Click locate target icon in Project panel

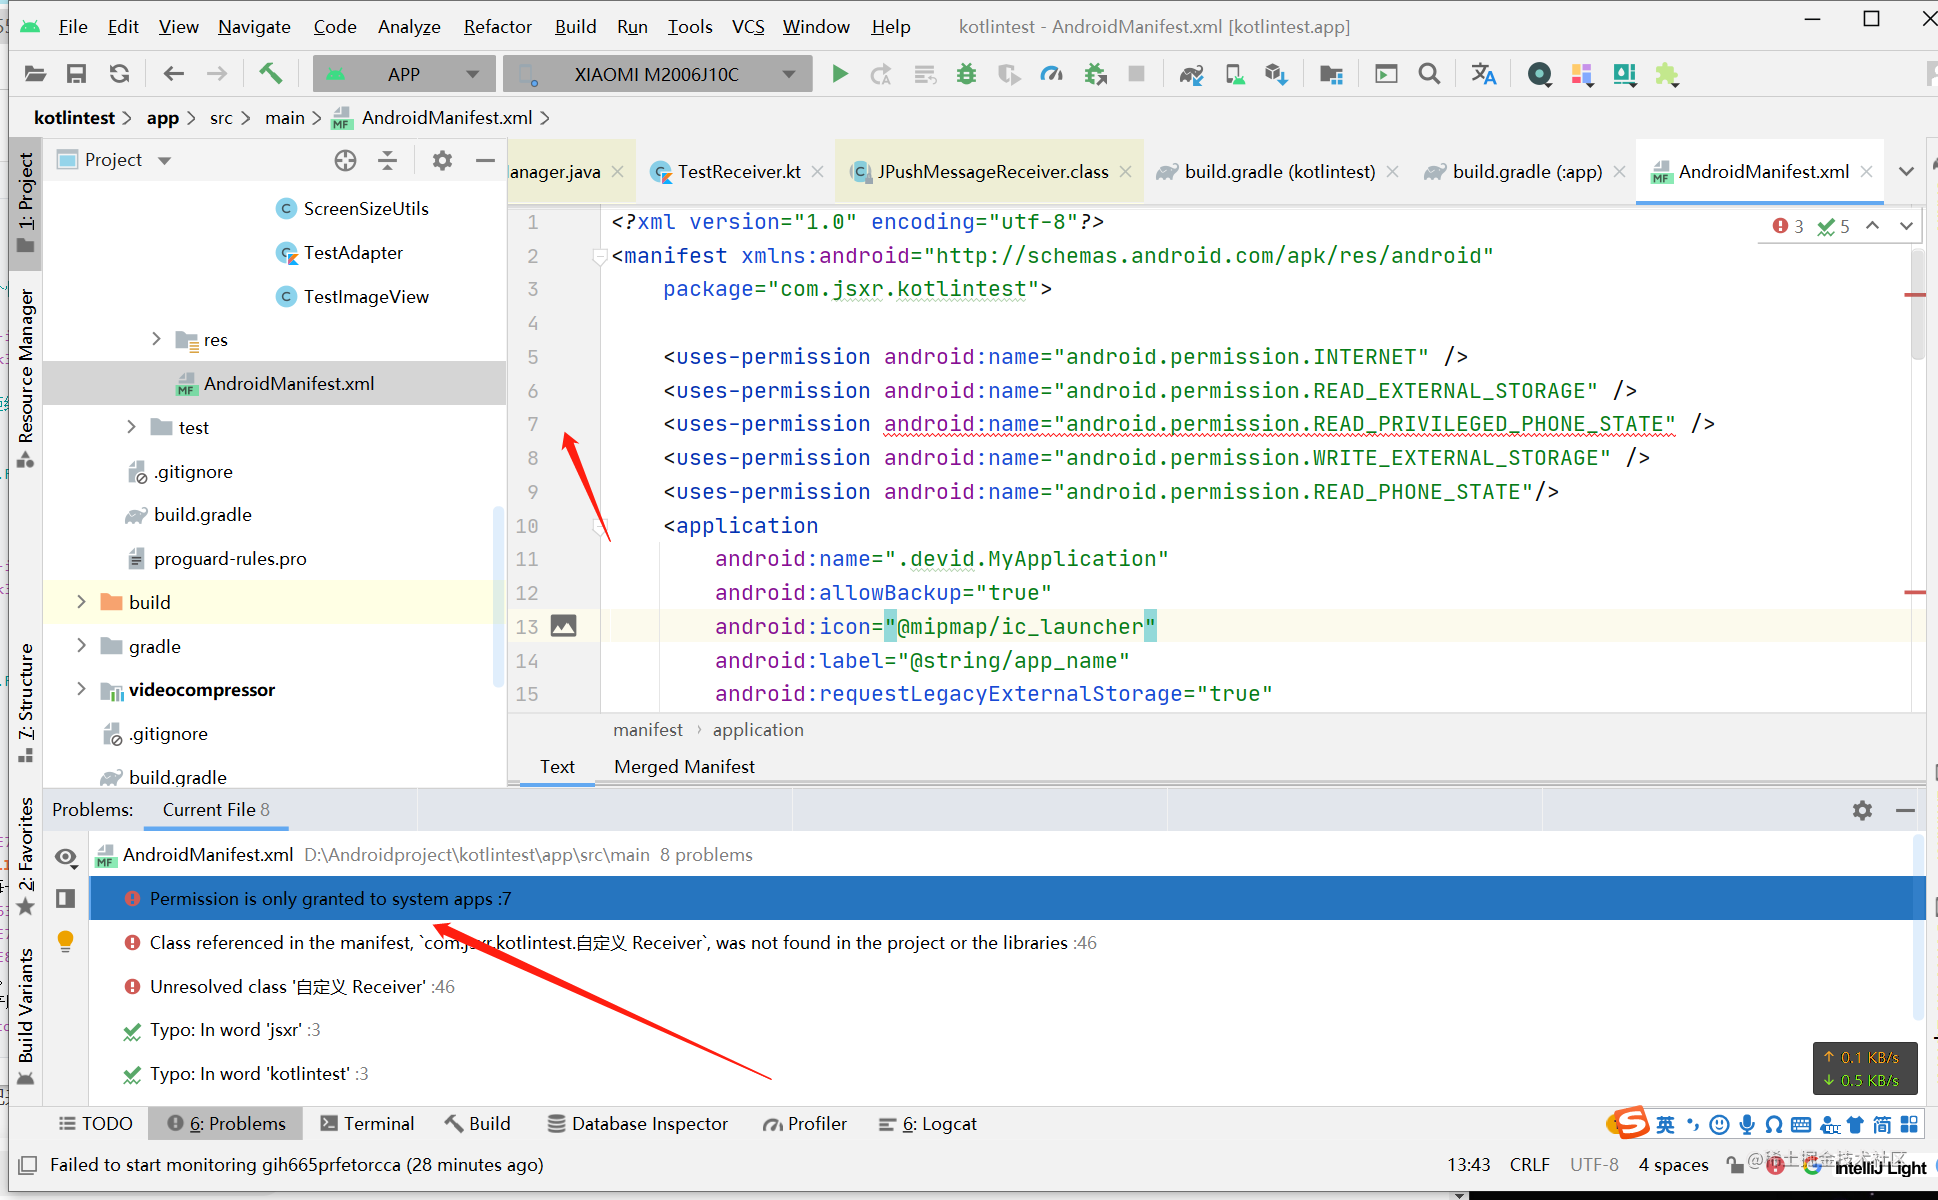tap(345, 160)
